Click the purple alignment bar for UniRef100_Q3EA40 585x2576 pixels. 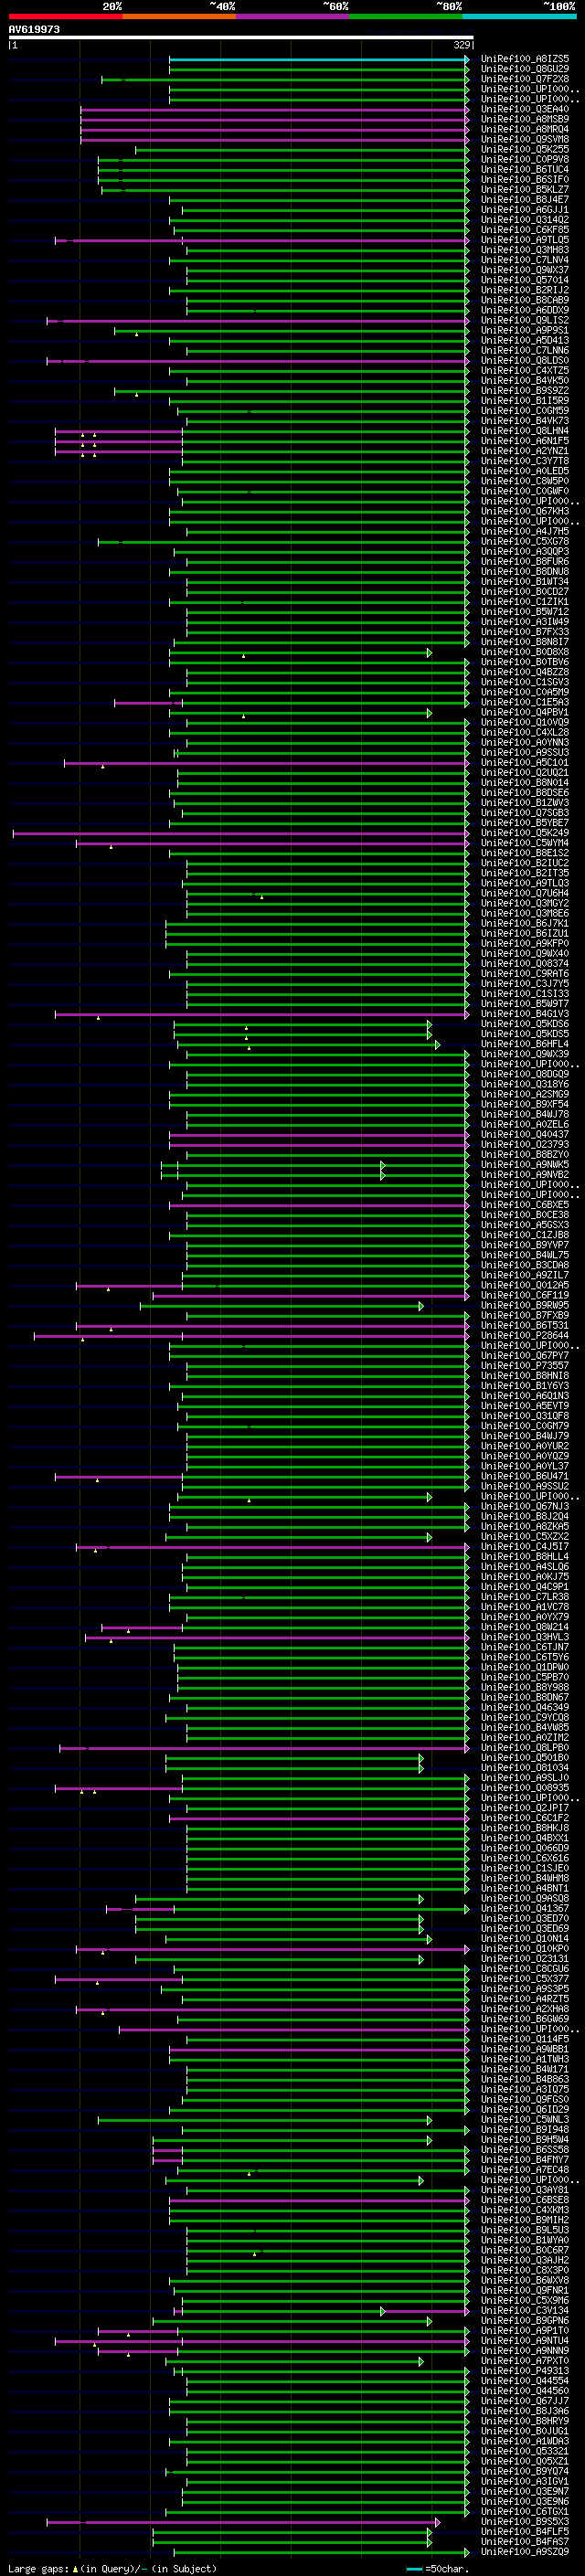tap(275, 110)
